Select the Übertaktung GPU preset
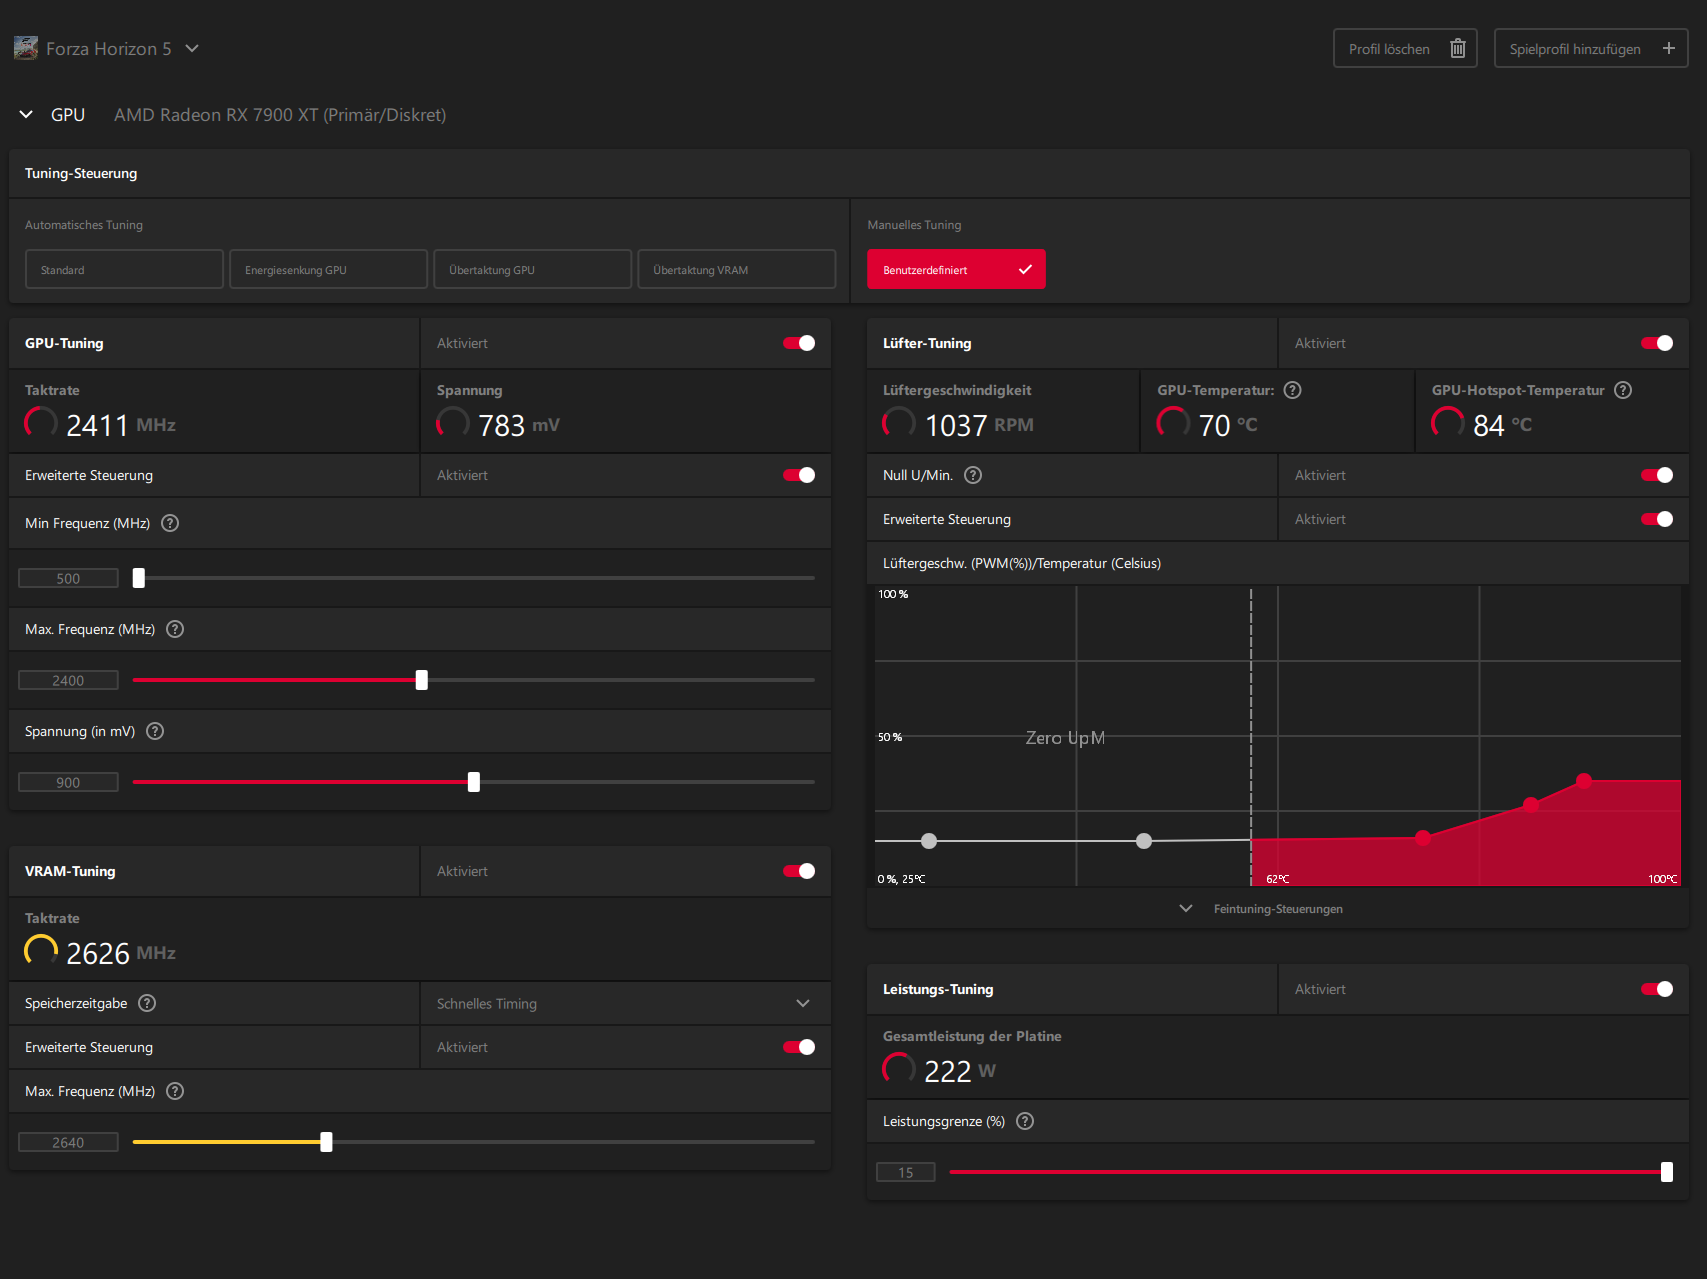 coord(532,269)
